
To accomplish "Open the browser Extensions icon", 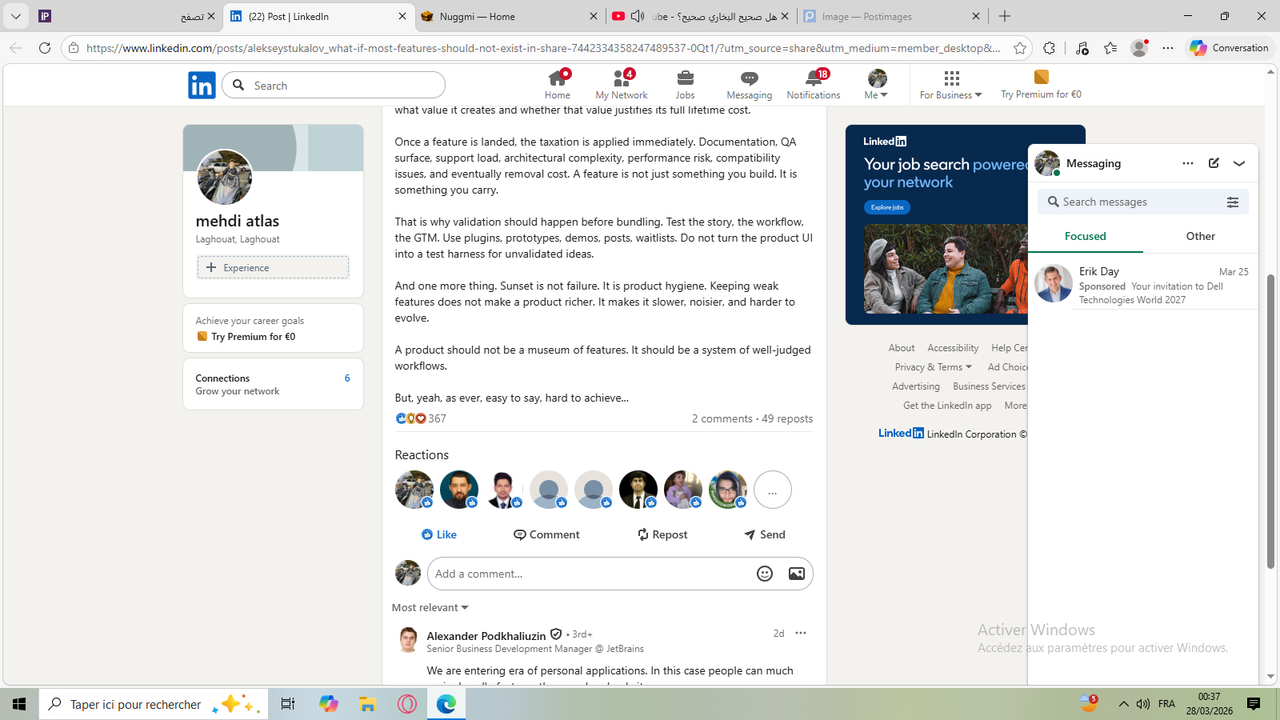I will tap(1049, 48).
